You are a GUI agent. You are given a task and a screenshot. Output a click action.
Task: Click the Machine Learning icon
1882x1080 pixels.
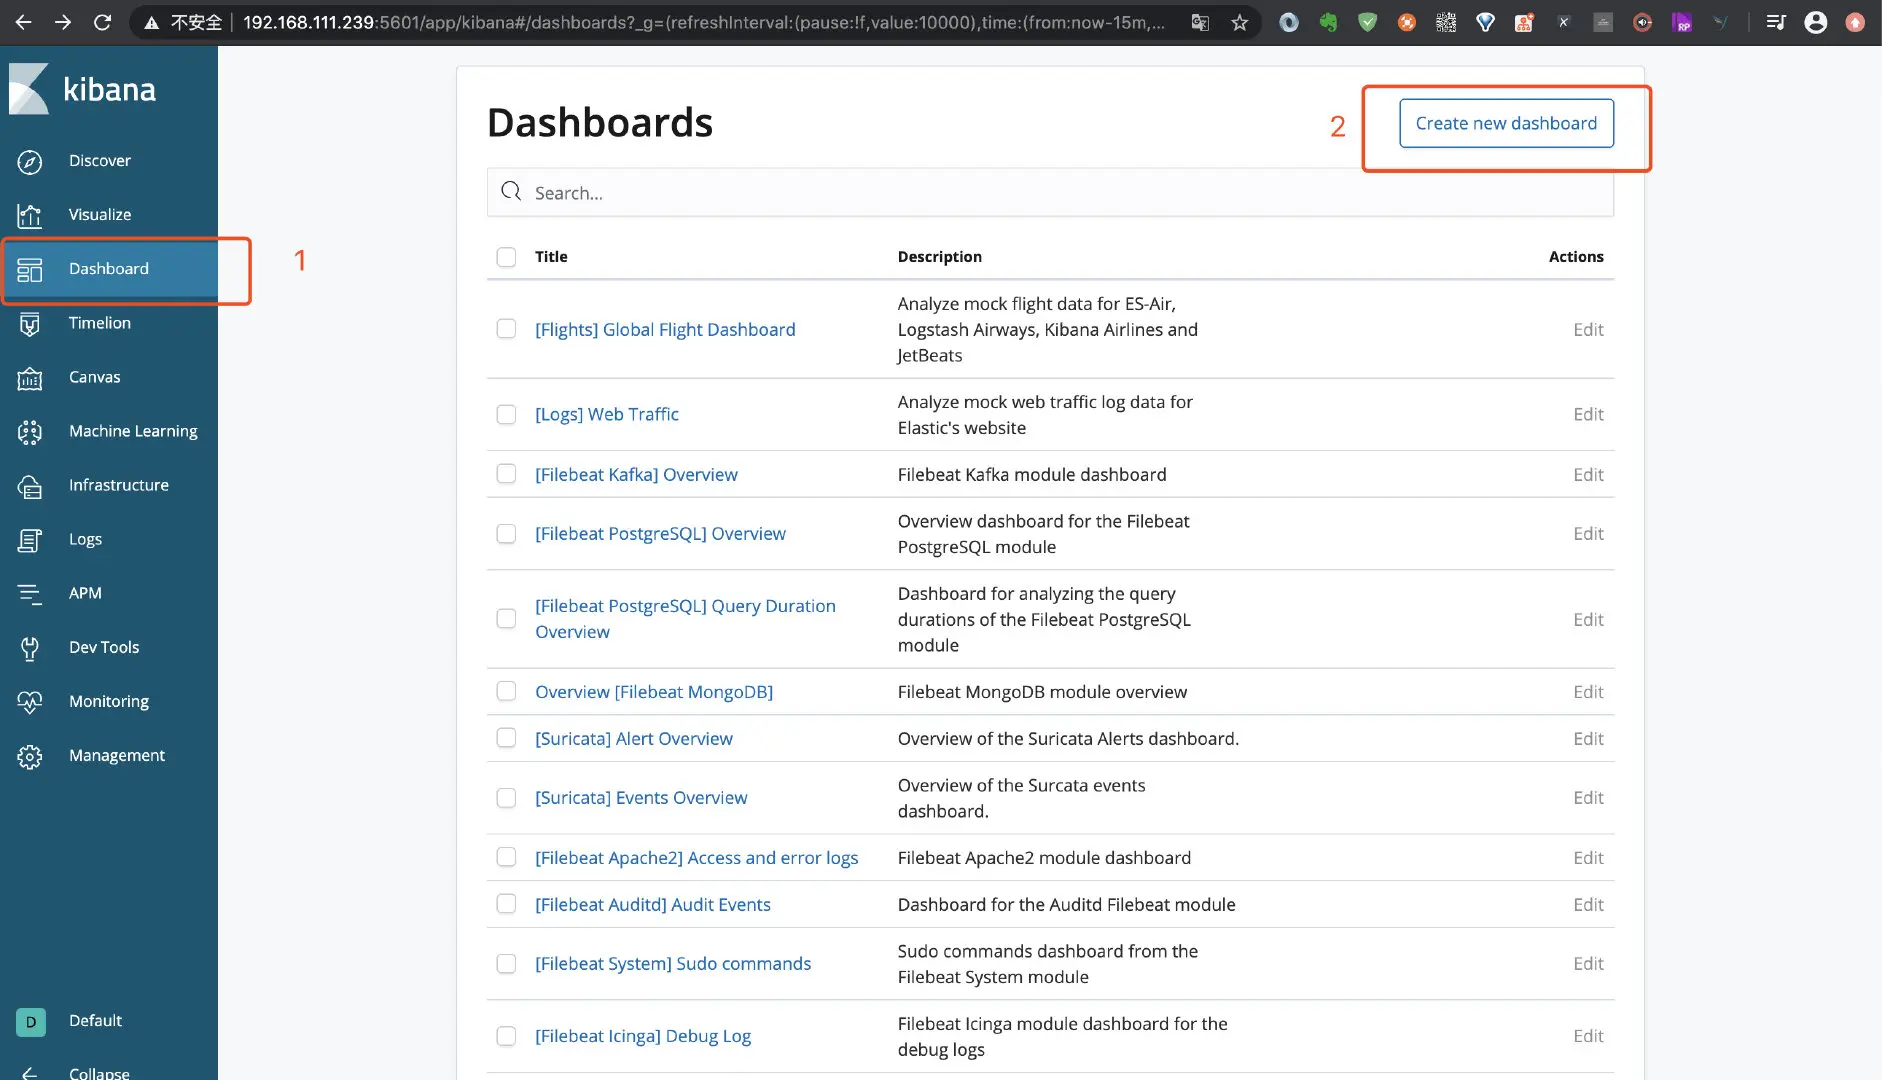30,432
